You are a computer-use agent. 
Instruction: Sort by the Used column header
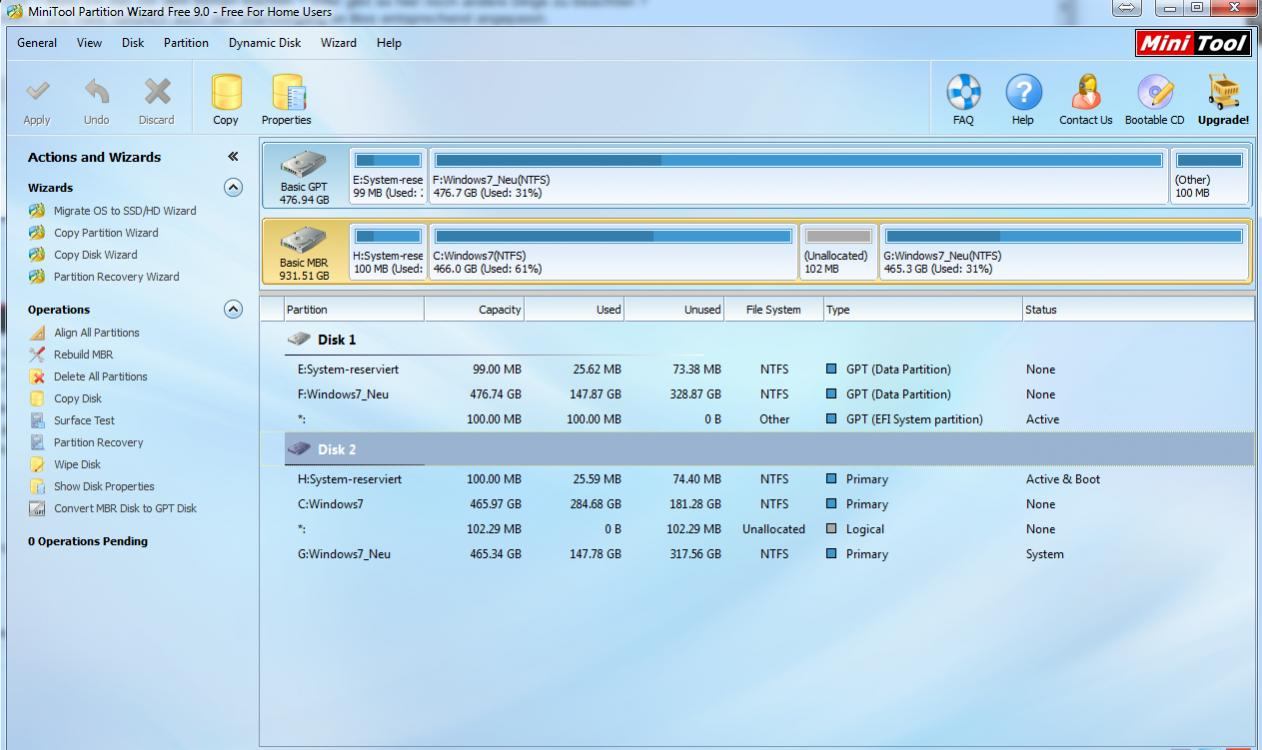(574, 310)
